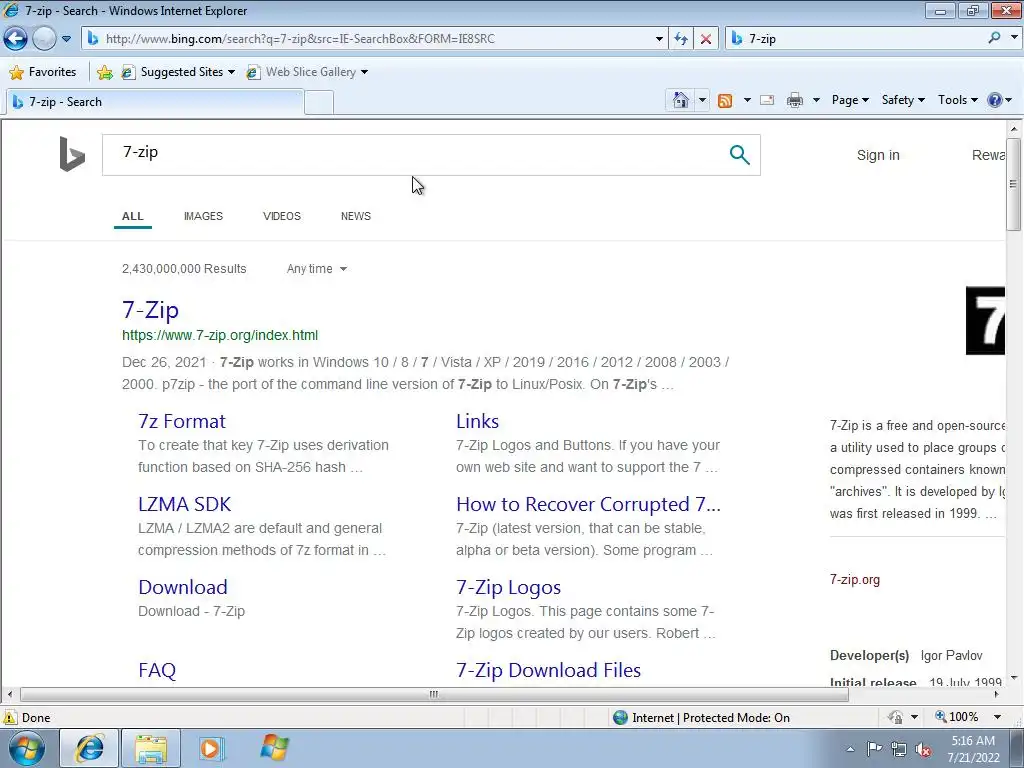Click the volume muted tray icon
The height and width of the screenshot is (768, 1024).
[x=923, y=749]
